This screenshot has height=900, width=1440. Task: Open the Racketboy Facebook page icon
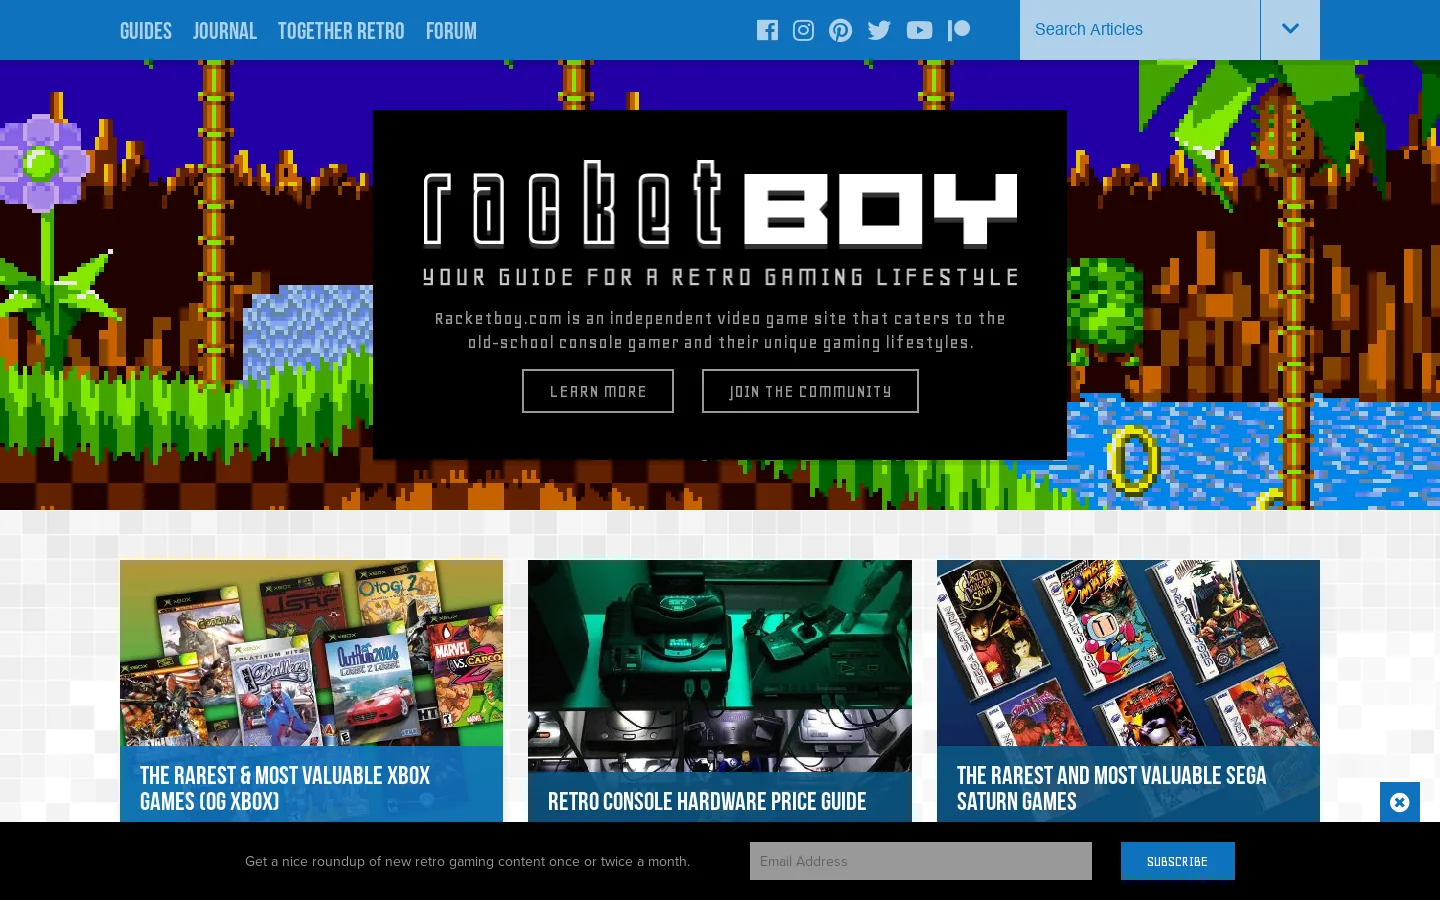pos(767,30)
